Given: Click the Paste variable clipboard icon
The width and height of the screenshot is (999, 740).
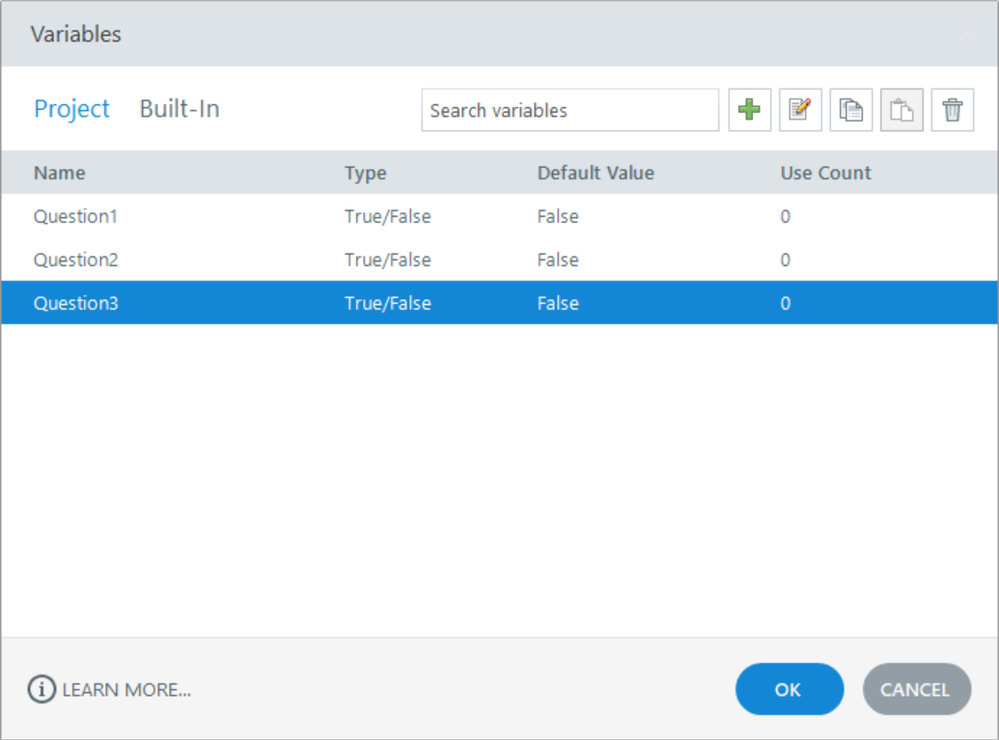Looking at the screenshot, I should pos(901,110).
